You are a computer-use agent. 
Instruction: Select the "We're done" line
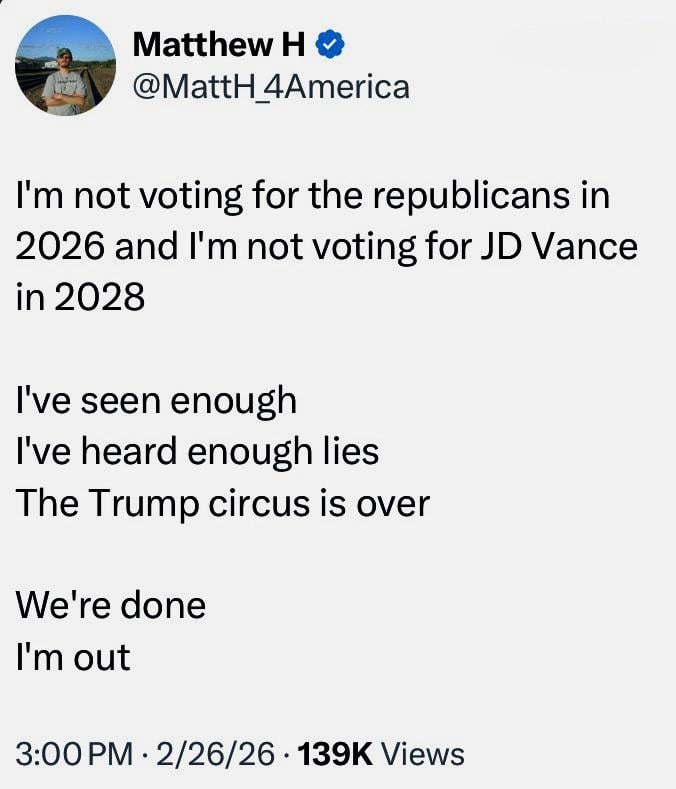pos(110,605)
